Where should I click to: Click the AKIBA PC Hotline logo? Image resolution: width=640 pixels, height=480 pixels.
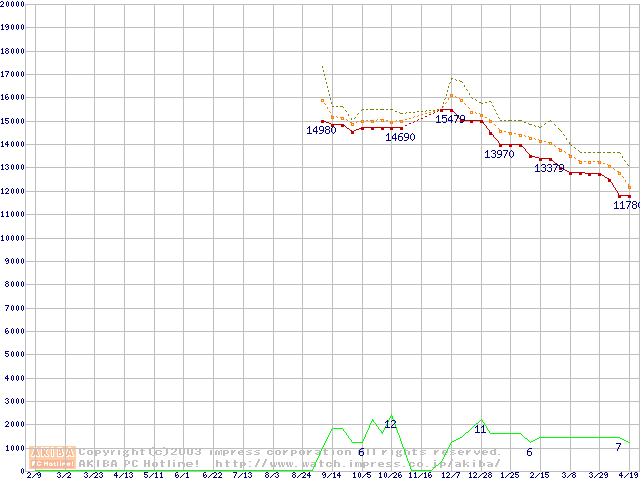[53, 457]
